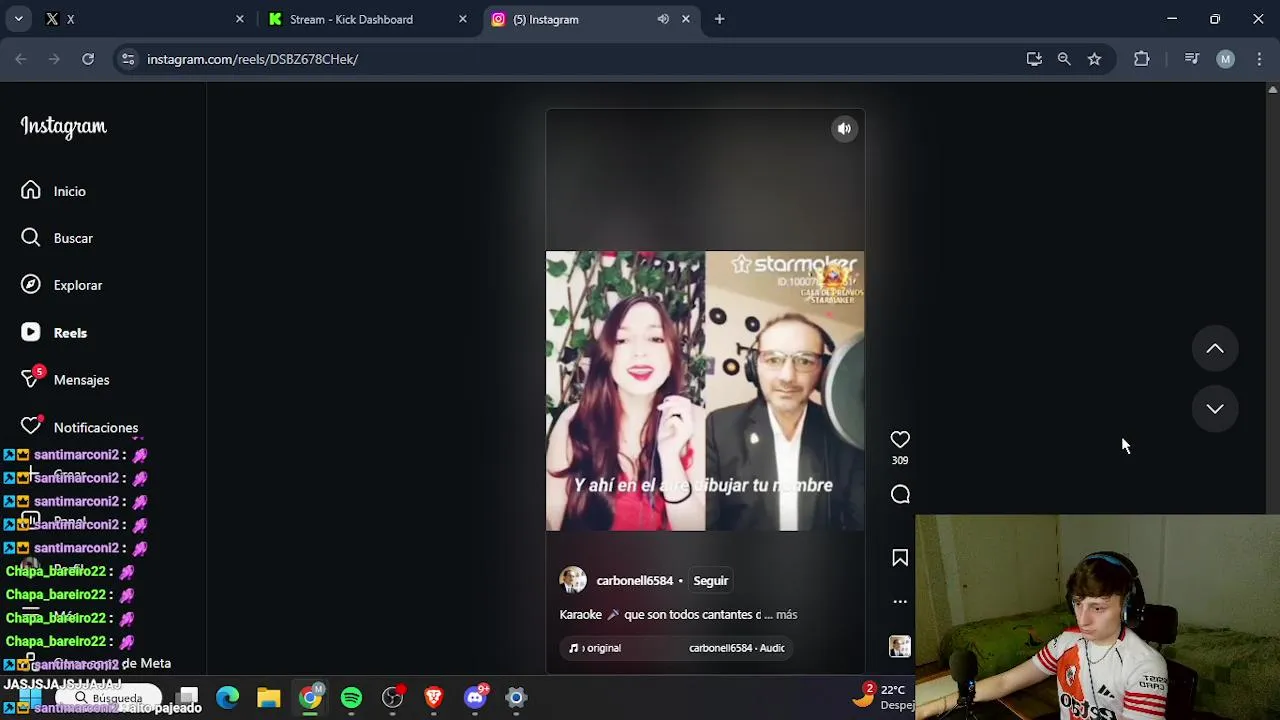
Task: Go to the previous reel
Action: (1215, 349)
